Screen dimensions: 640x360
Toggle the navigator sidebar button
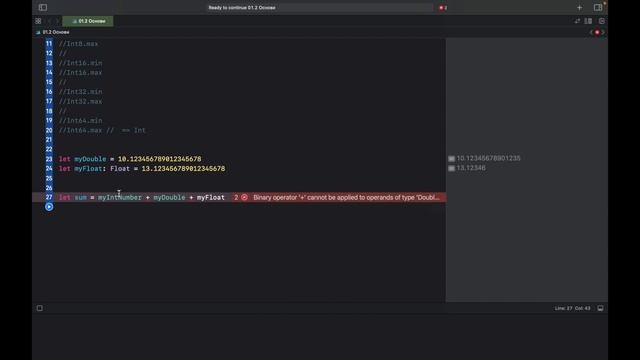pos(43,7)
